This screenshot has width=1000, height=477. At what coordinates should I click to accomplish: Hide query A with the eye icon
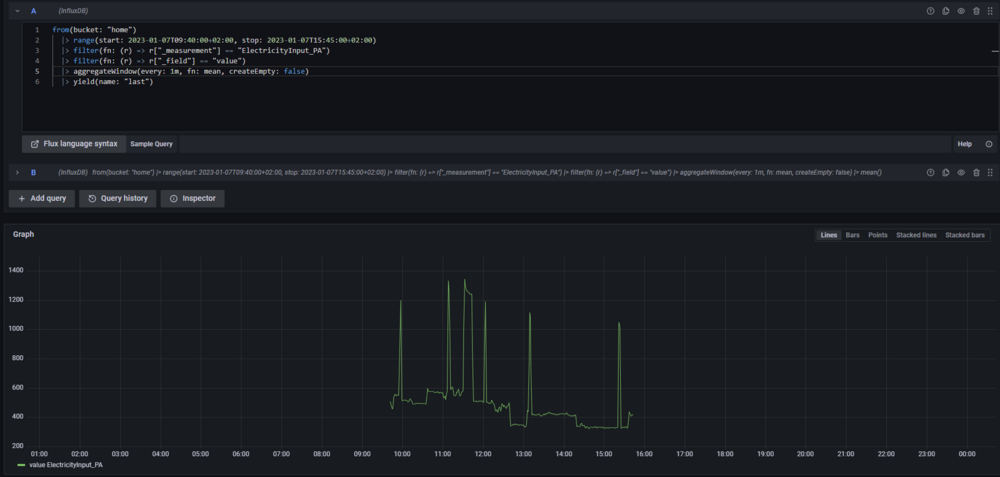pyautogui.click(x=961, y=11)
